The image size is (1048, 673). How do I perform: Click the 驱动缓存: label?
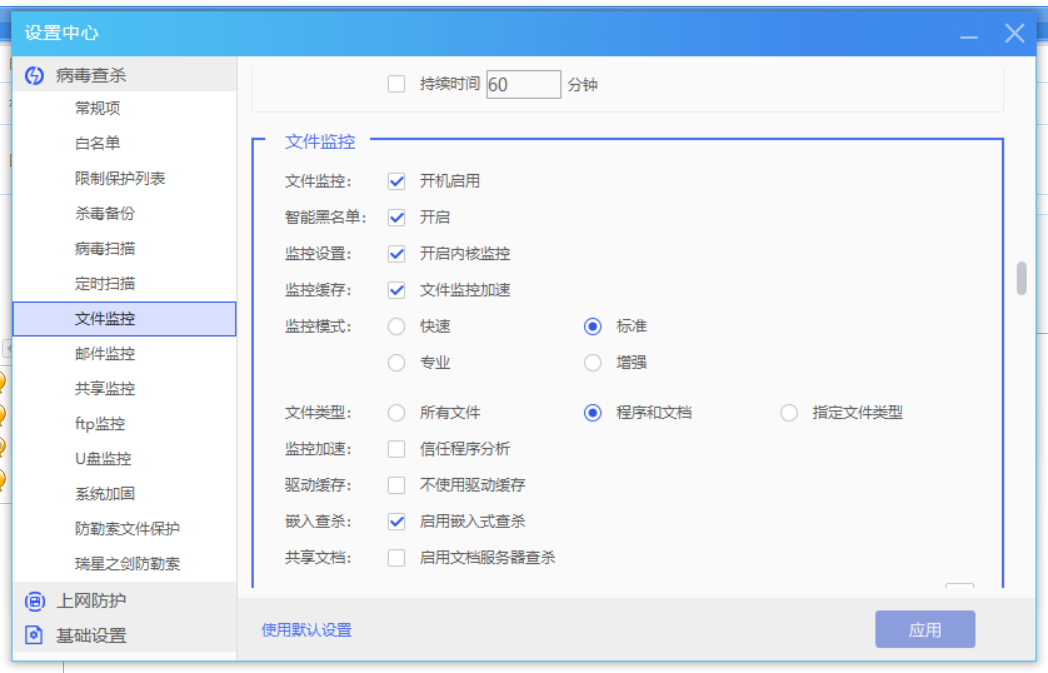pos(318,485)
